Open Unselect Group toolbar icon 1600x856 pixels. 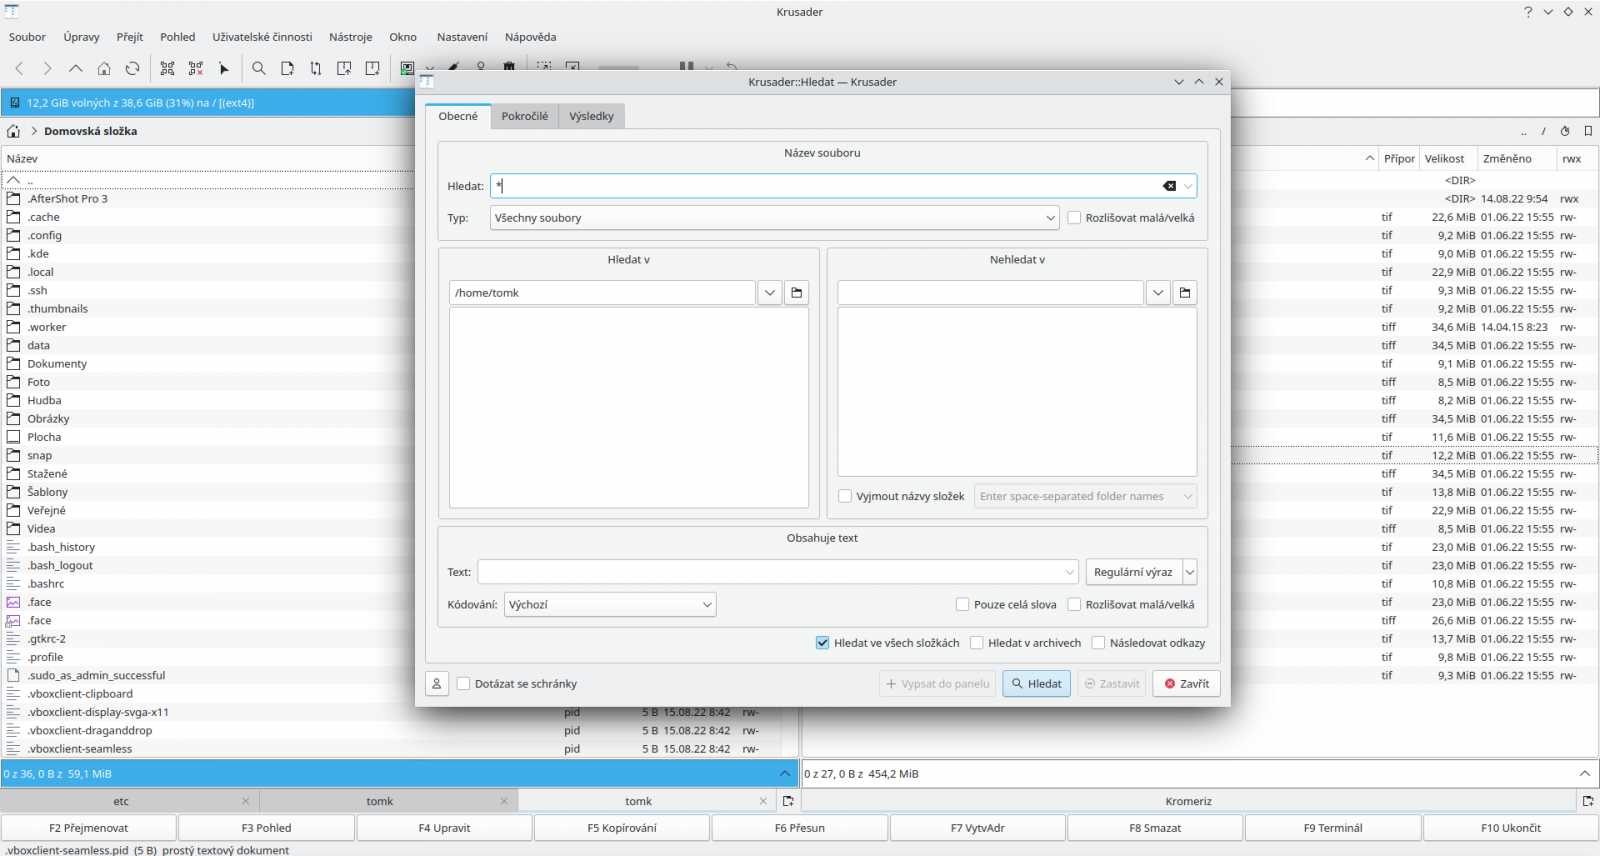click(x=196, y=68)
